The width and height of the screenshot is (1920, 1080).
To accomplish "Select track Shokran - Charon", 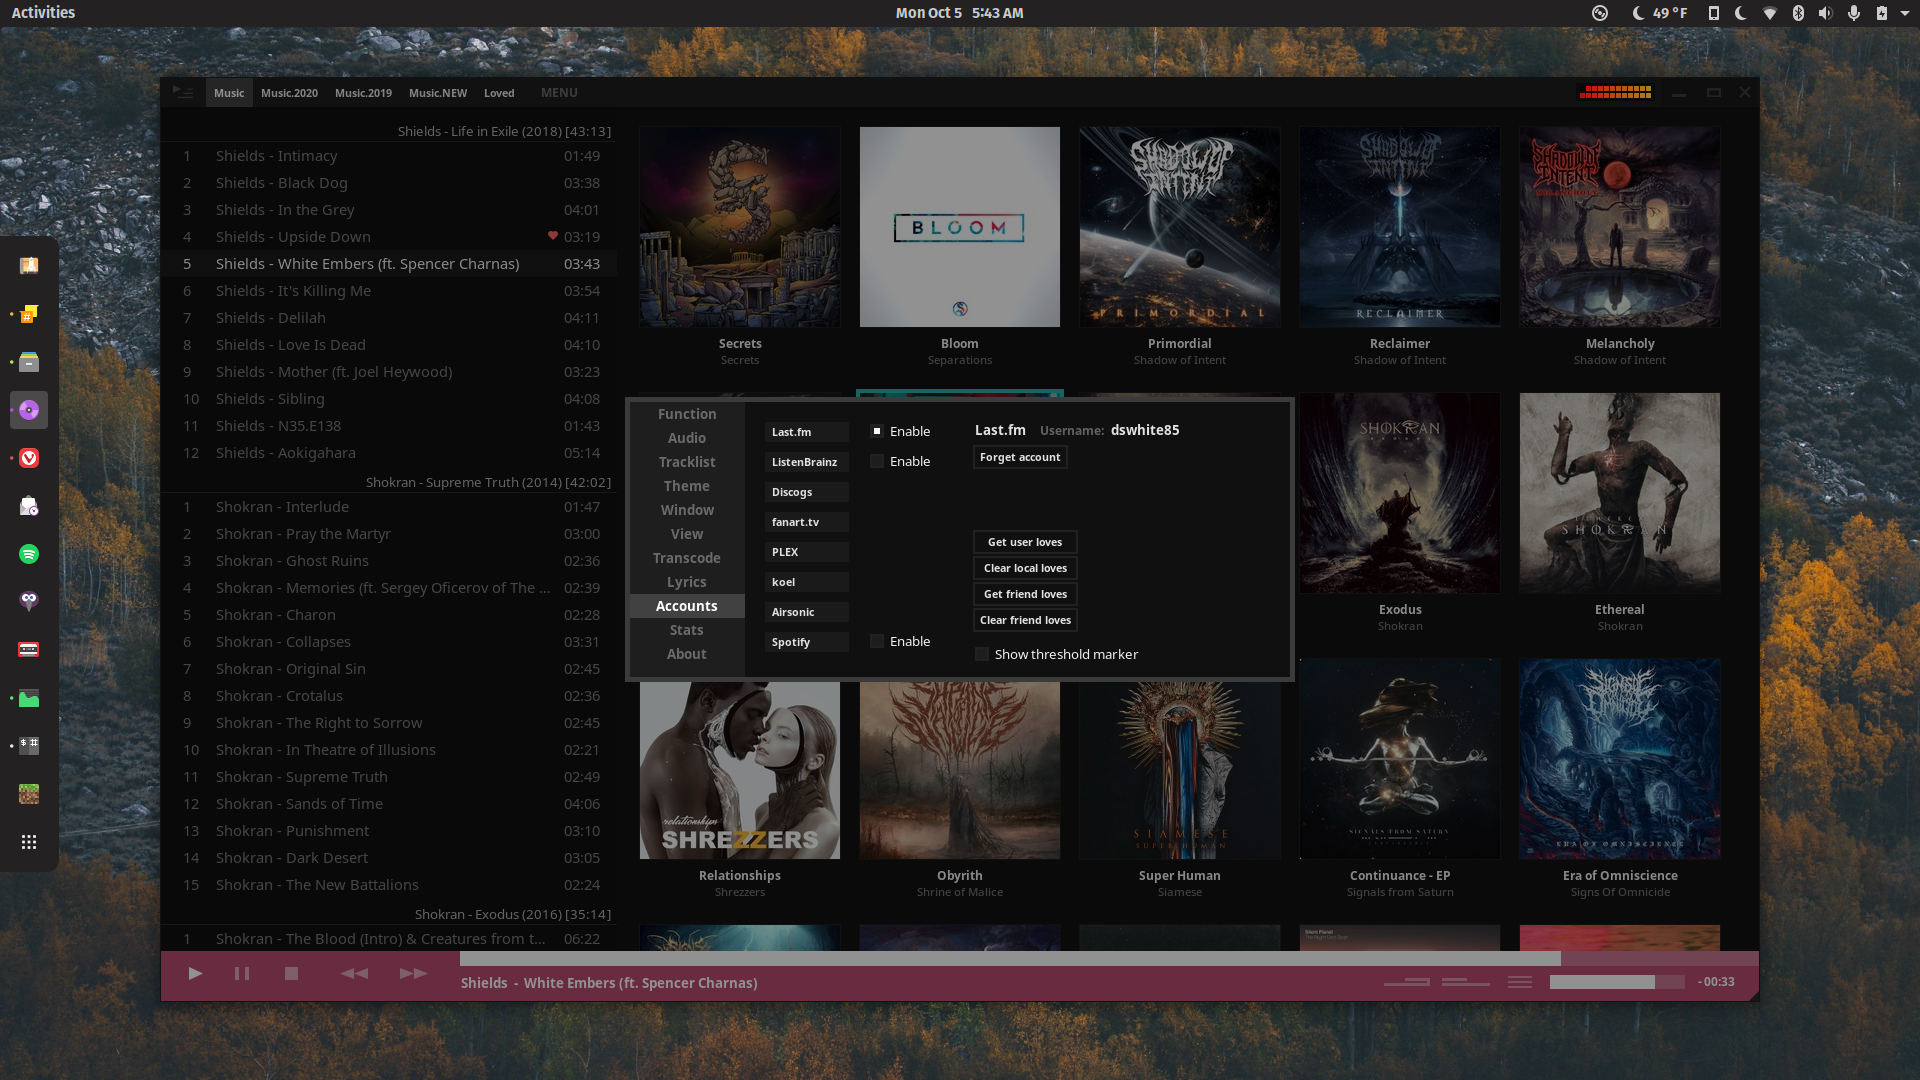I will (389, 615).
